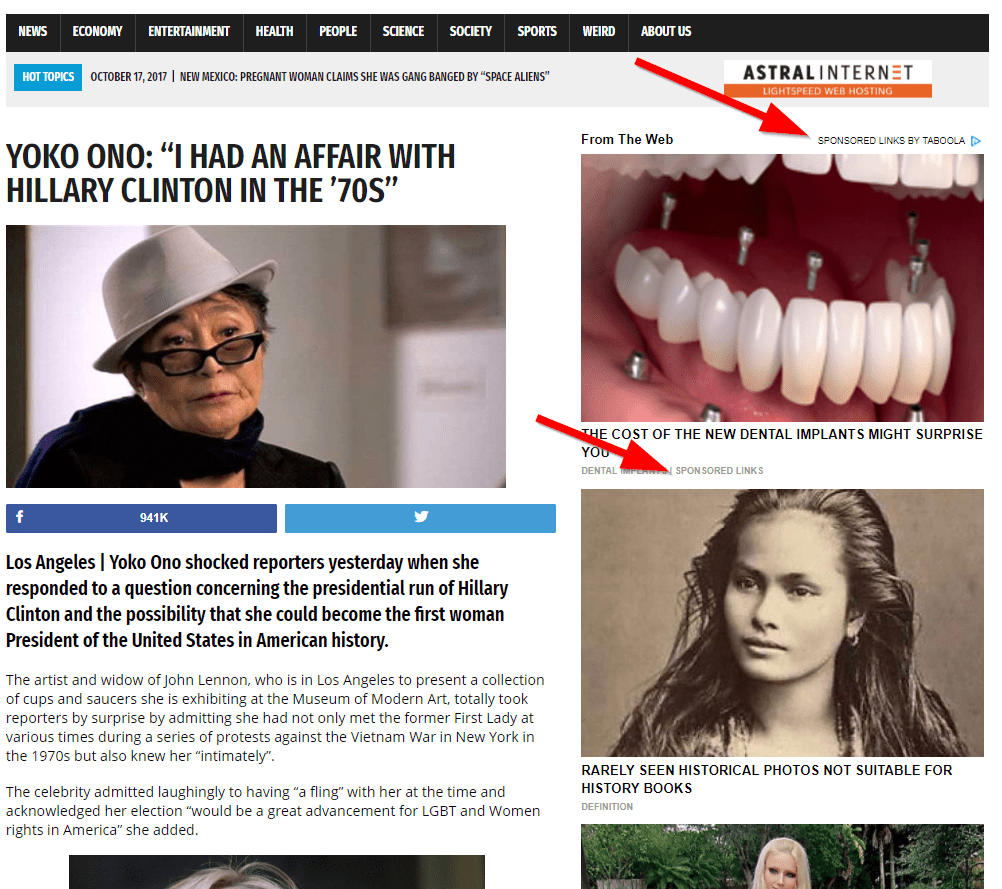Go to the Economy section
Image resolution: width=1002 pixels, height=889 pixels.
click(97, 31)
